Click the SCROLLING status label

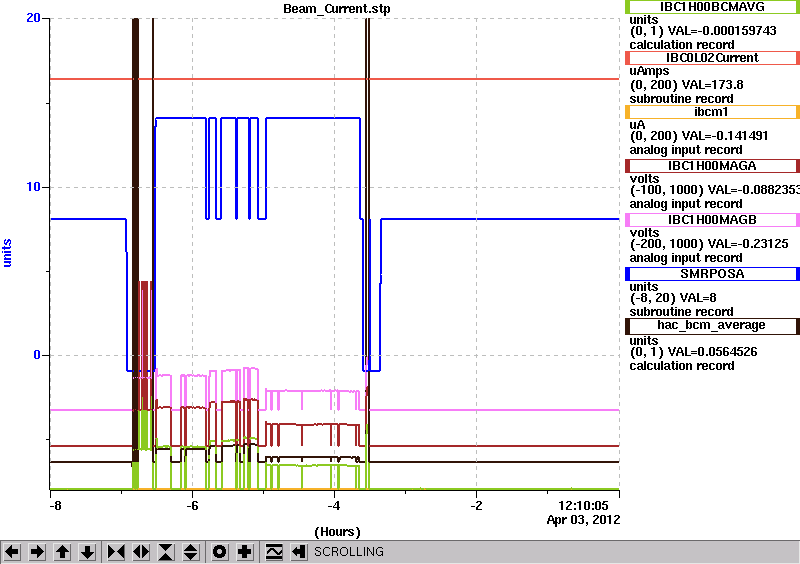[x=349, y=552]
